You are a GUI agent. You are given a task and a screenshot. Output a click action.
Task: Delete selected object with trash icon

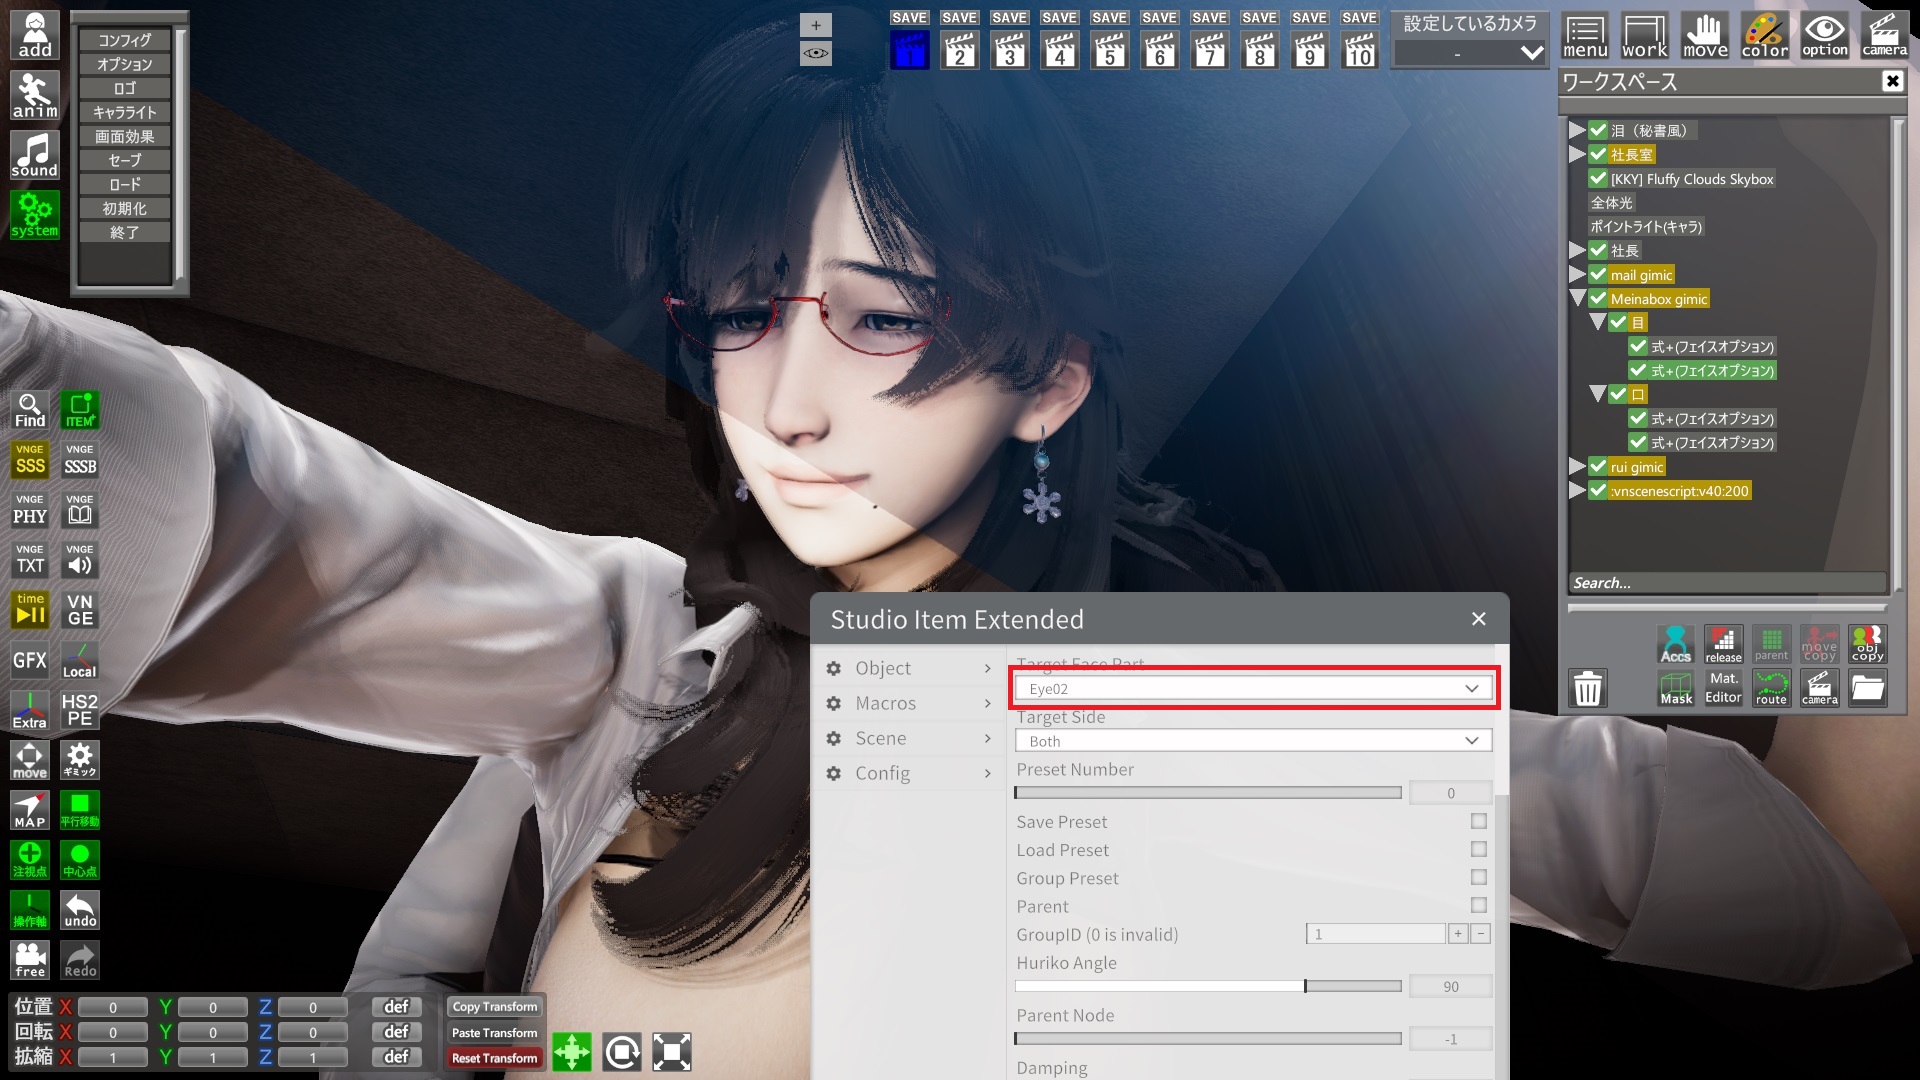tap(1588, 688)
